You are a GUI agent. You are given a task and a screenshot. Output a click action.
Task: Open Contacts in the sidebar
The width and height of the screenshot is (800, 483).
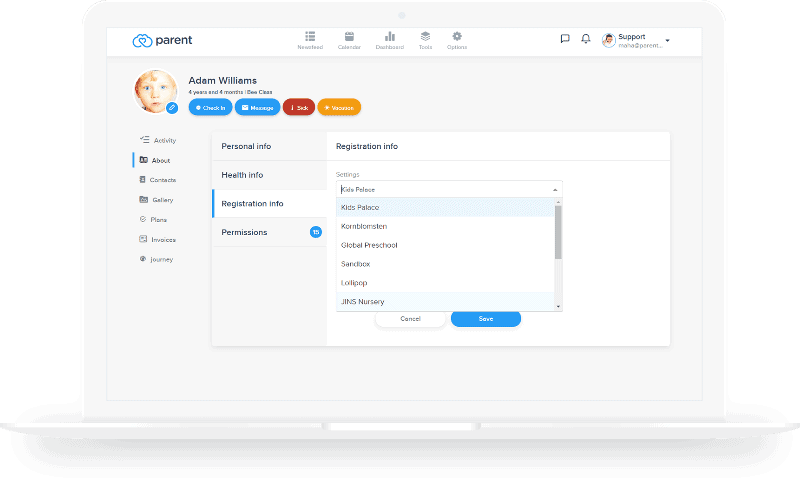(x=158, y=180)
